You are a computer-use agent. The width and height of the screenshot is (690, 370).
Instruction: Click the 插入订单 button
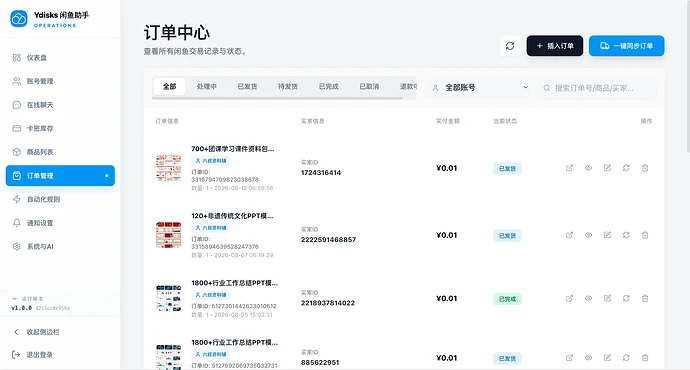tap(554, 46)
